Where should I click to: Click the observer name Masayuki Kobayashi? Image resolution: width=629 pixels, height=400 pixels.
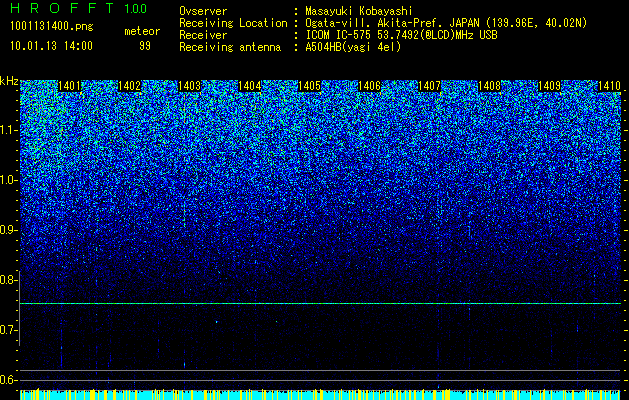point(359,11)
